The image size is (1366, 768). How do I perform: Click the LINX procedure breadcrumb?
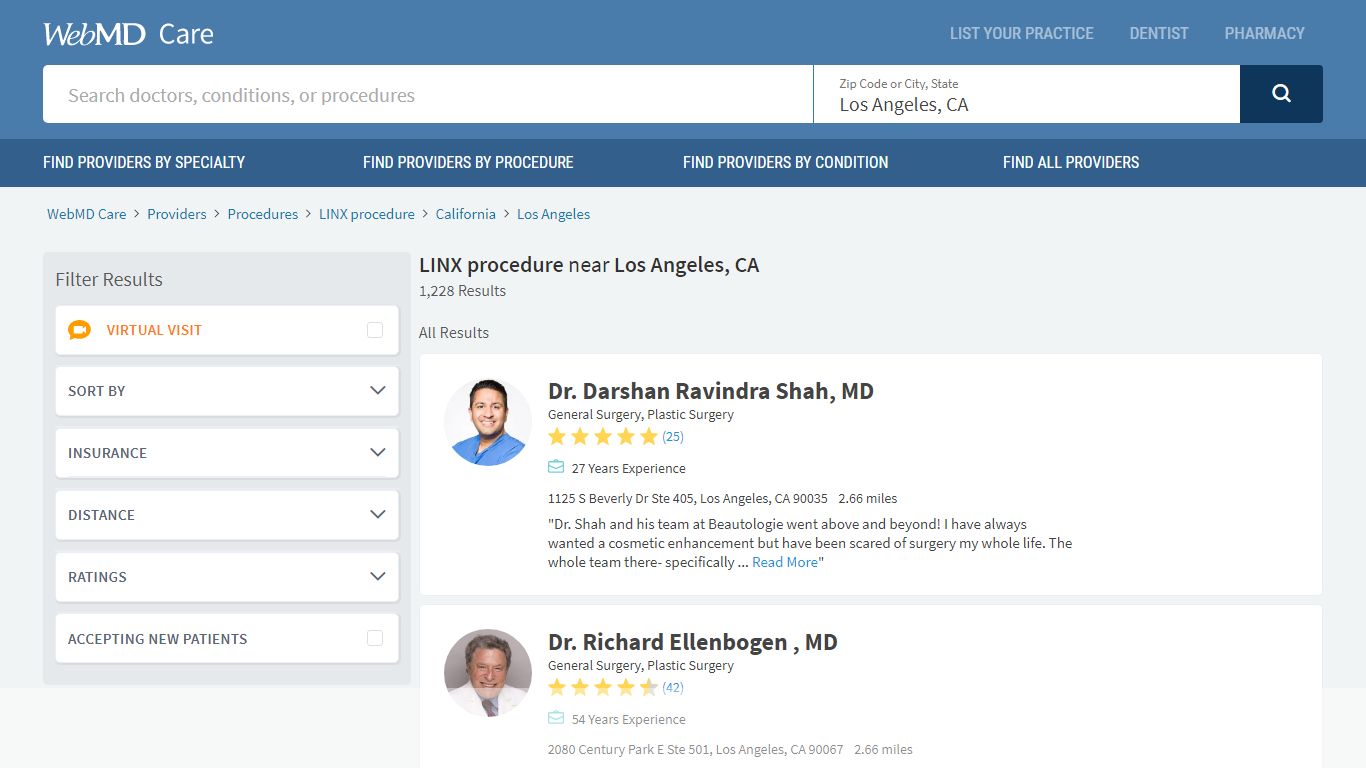pyautogui.click(x=367, y=214)
